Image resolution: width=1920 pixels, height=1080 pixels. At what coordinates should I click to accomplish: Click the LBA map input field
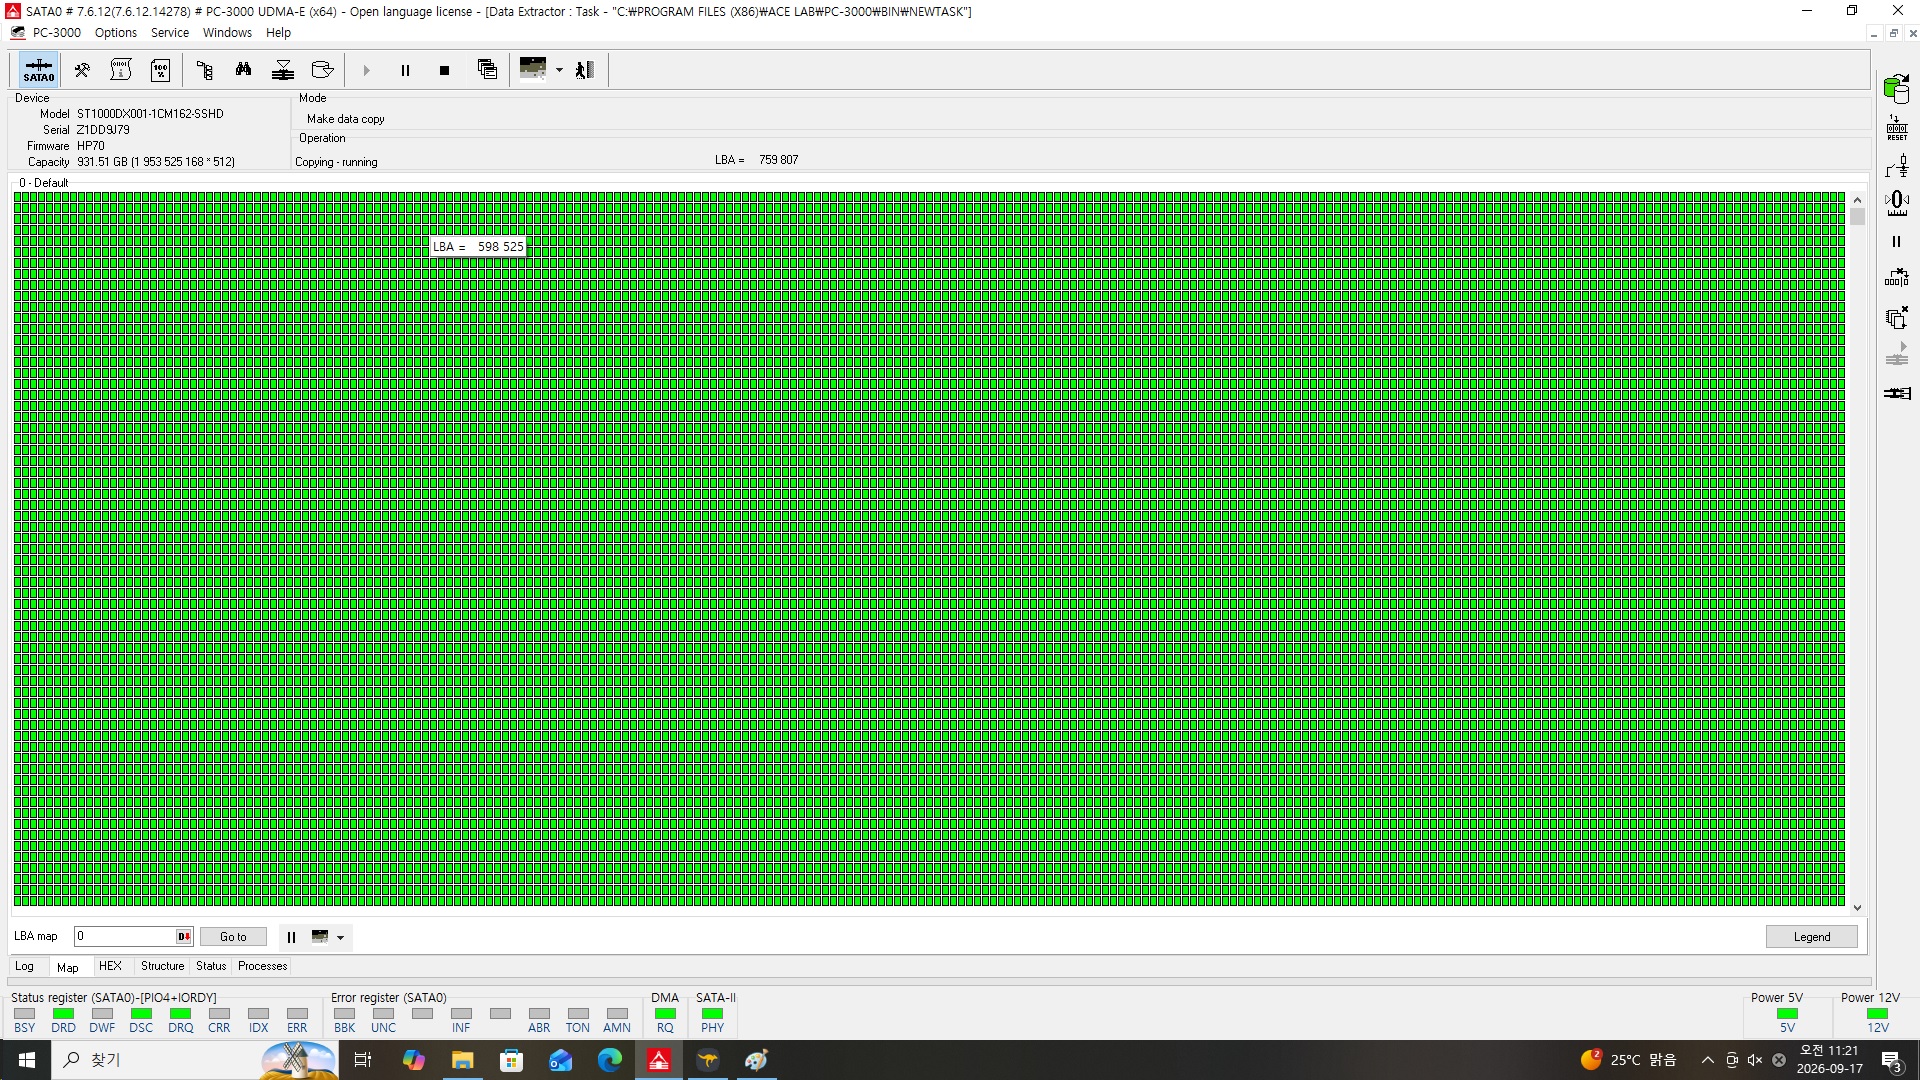(x=125, y=936)
